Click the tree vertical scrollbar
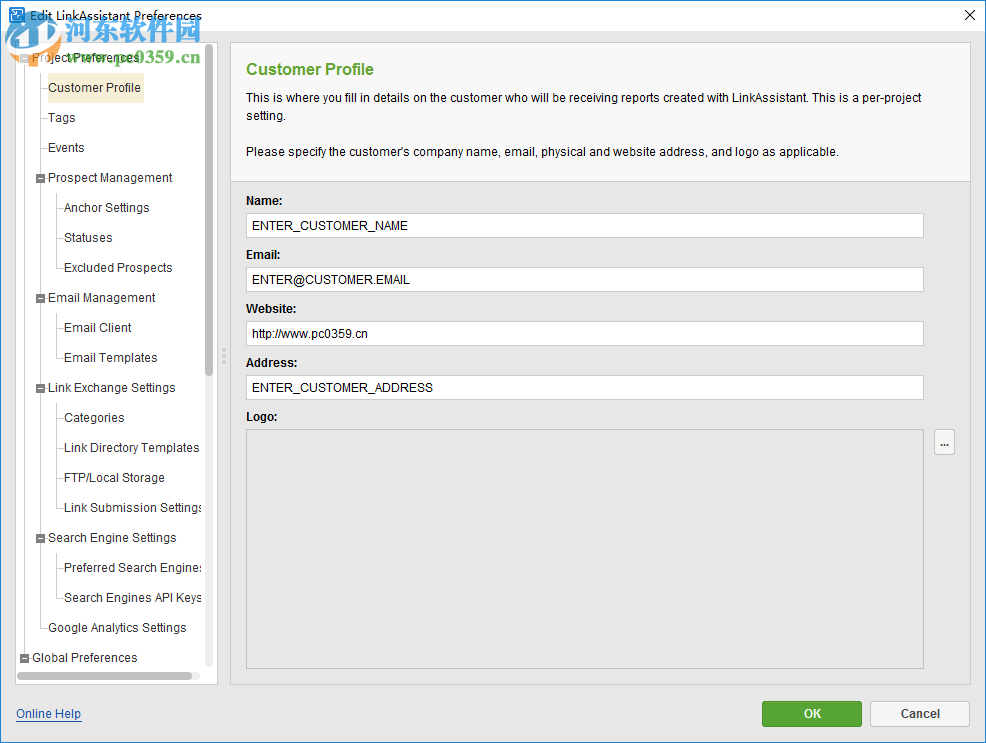Screen dimensions: 986x743 tap(209, 210)
